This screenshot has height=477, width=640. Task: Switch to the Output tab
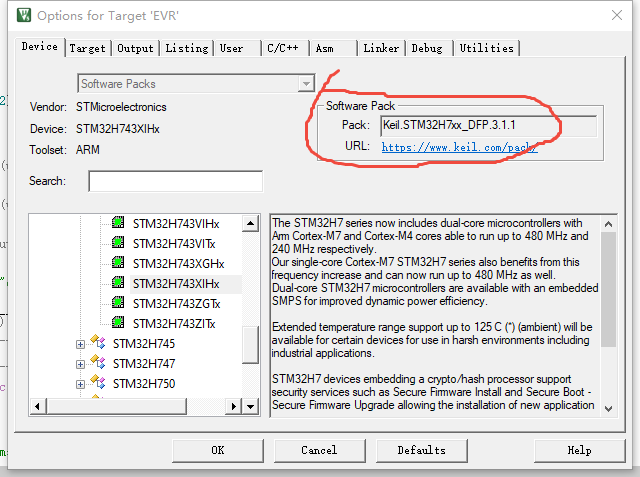135,48
